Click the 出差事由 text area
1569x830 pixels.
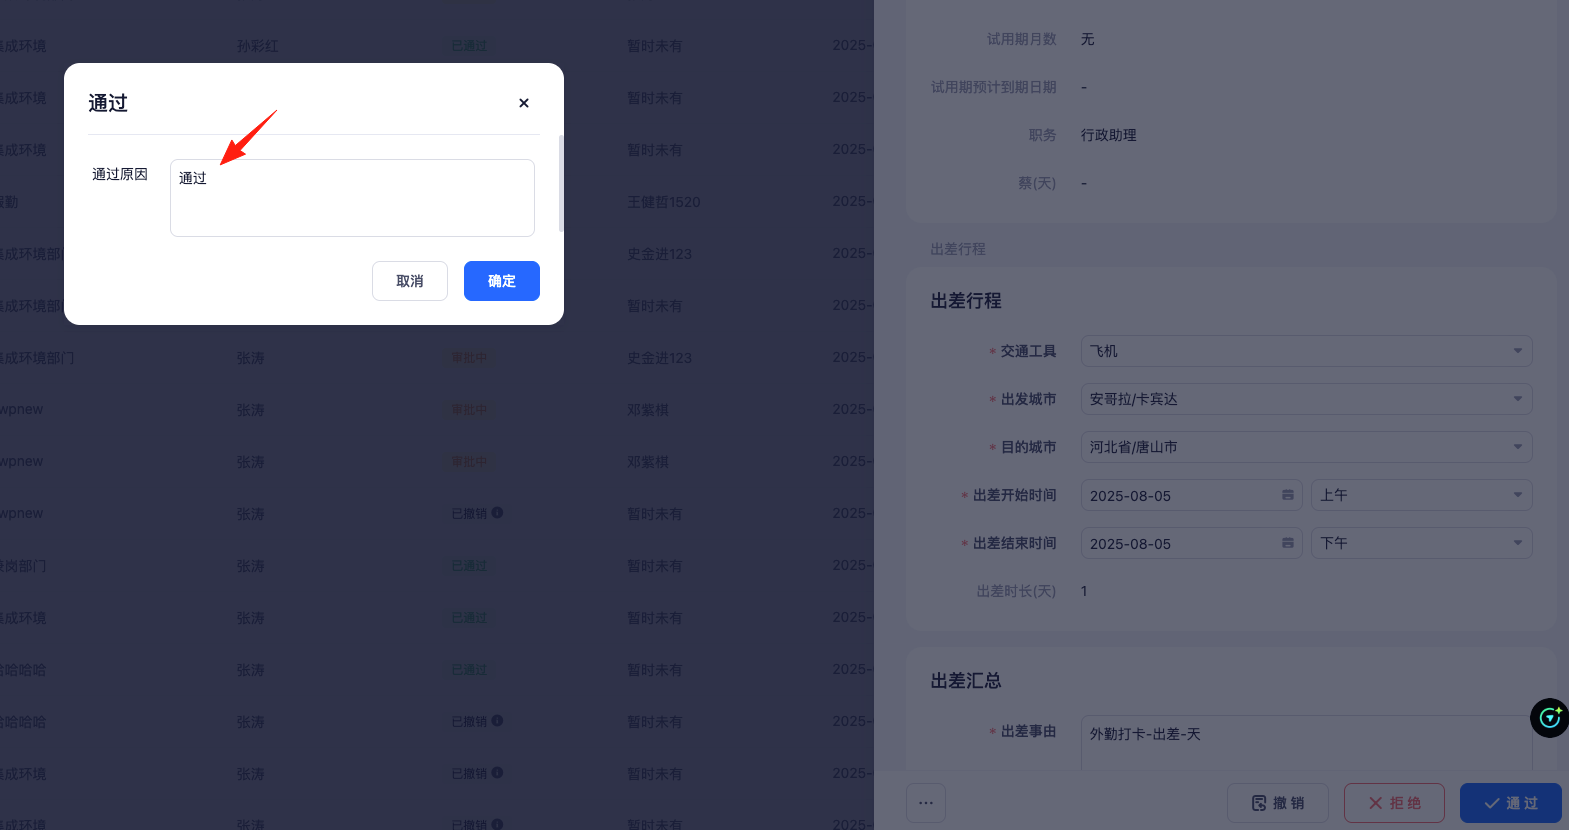tap(1306, 742)
